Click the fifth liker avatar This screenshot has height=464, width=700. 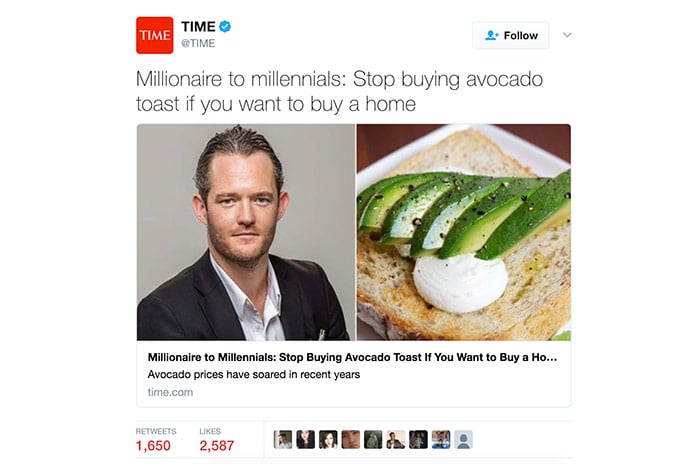tap(373, 439)
